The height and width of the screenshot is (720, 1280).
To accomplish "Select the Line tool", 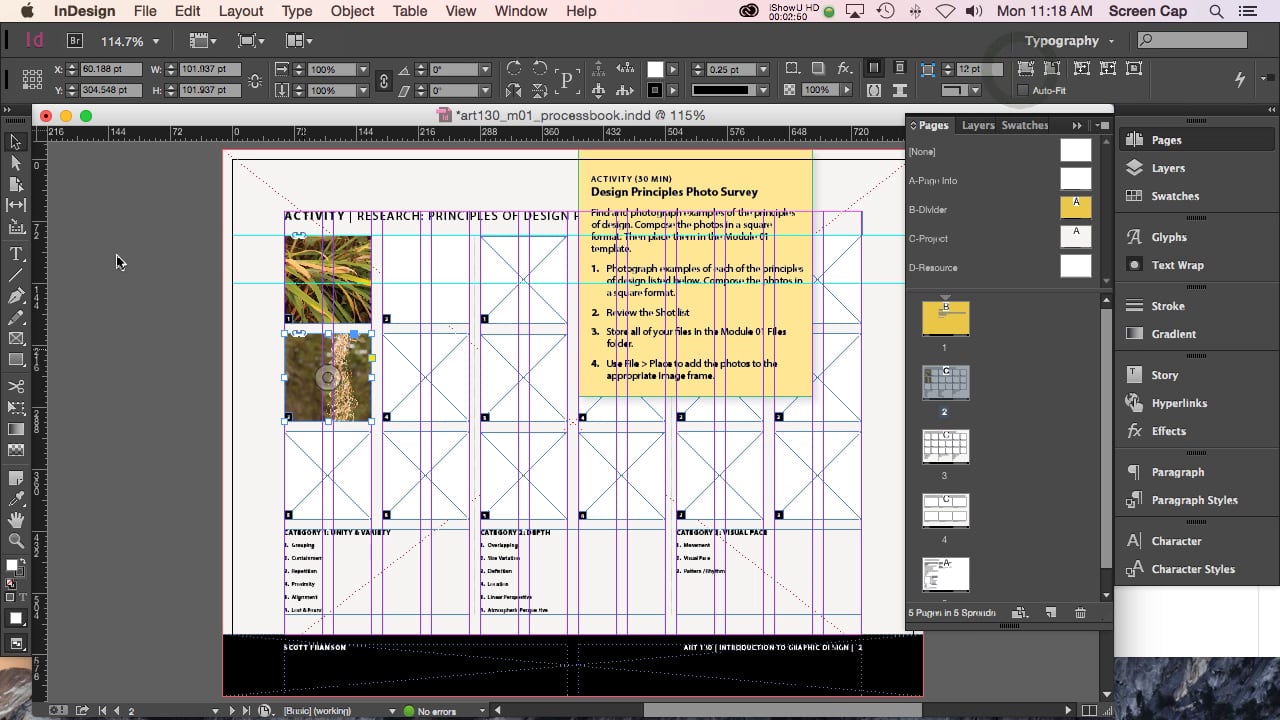I will point(16,275).
